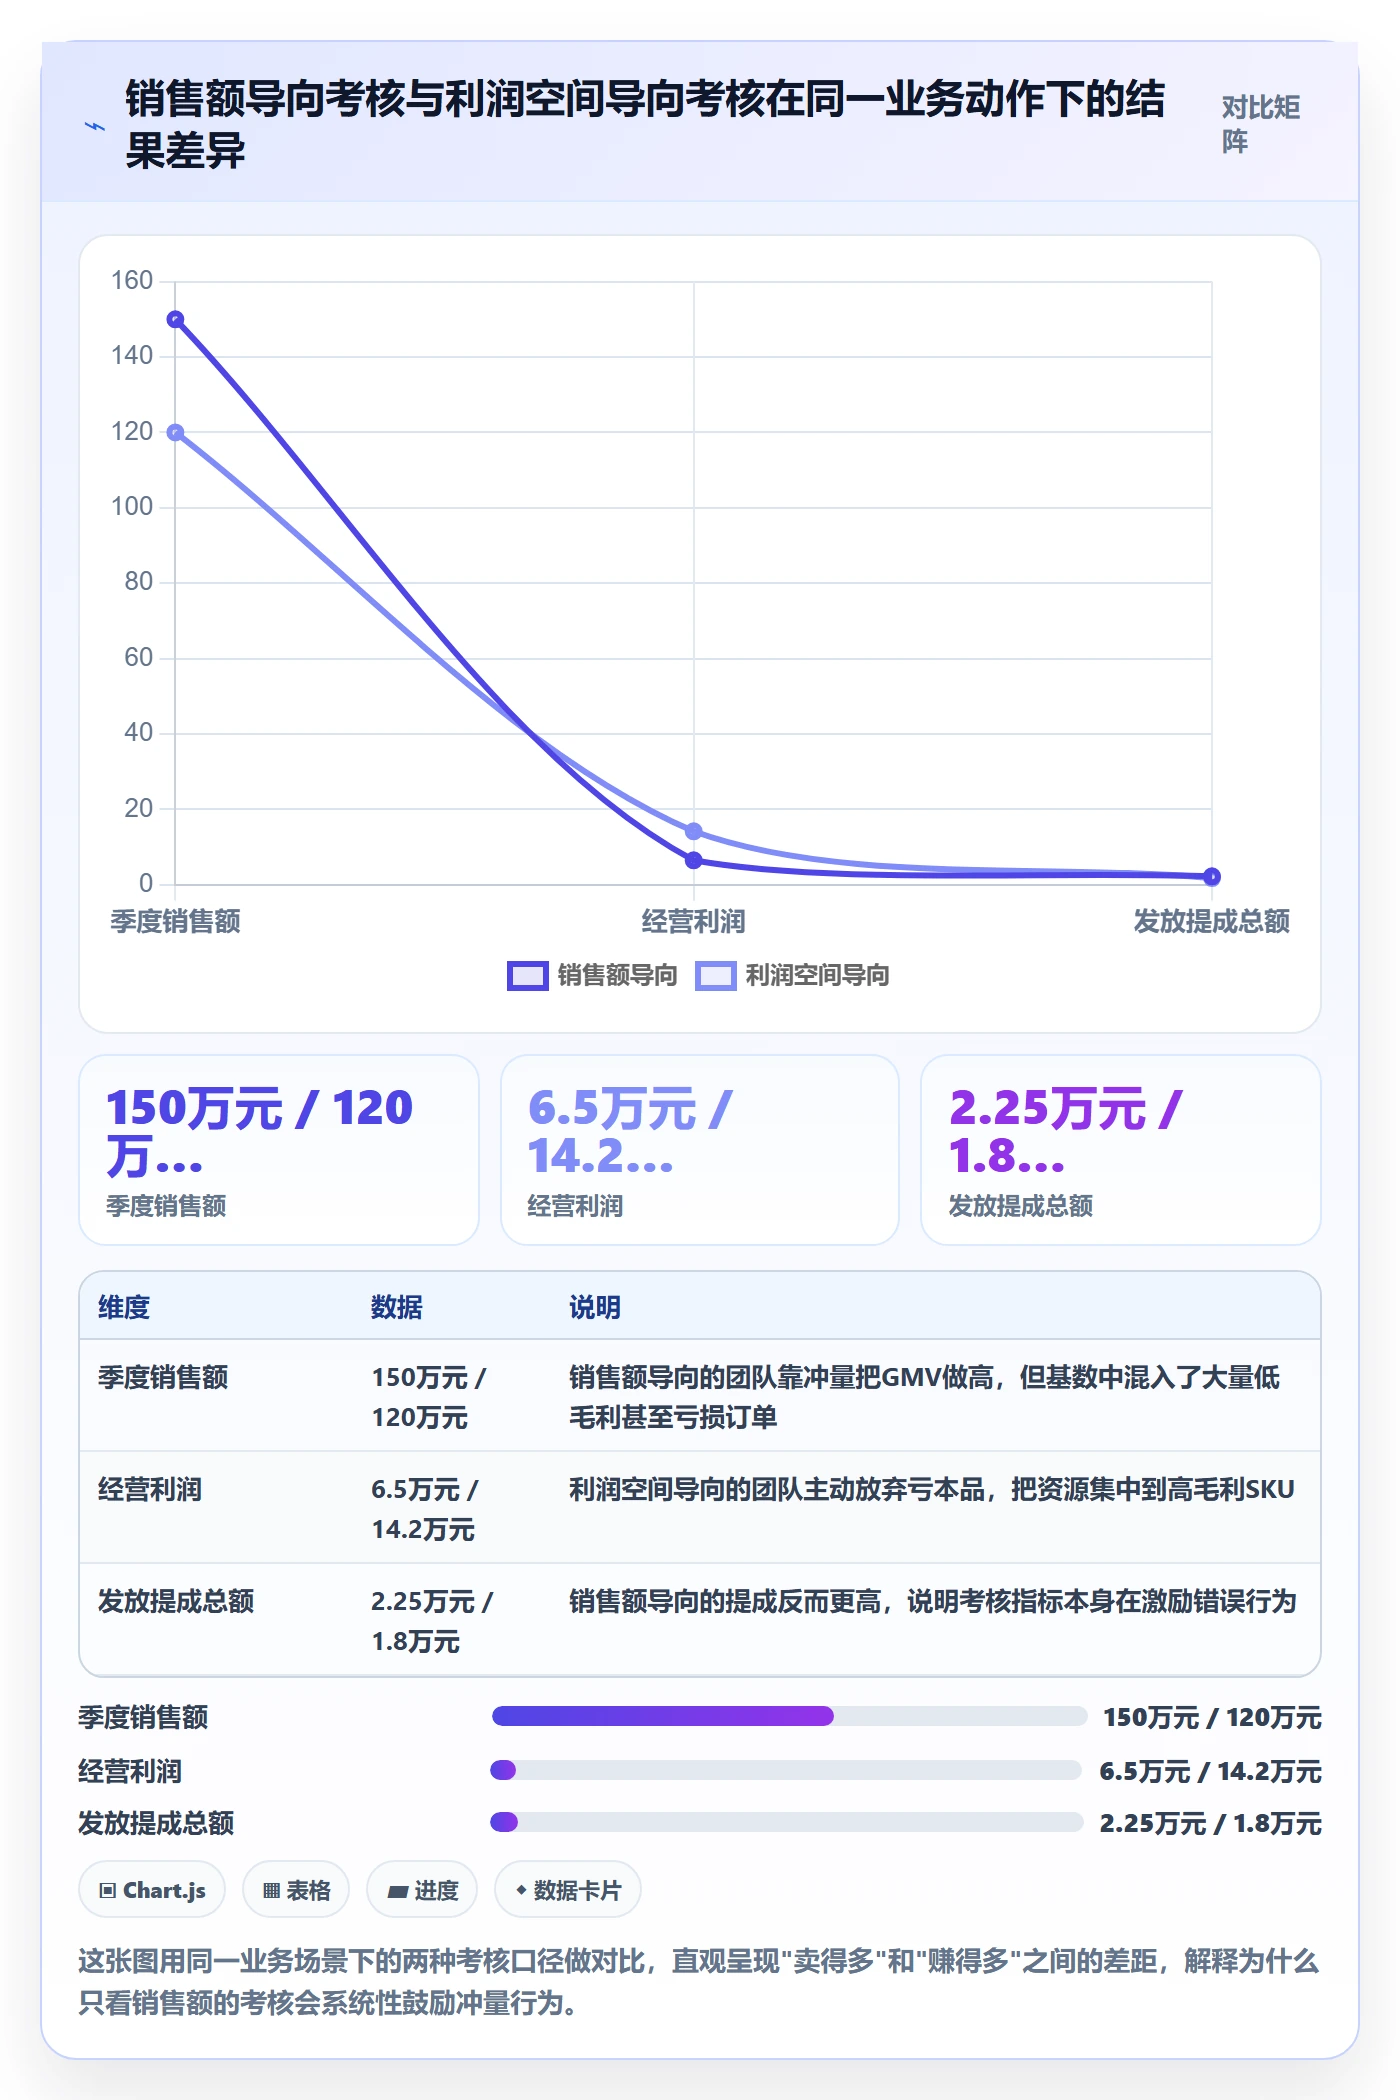Click the 说明 column header
1400x2100 pixels.
click(595, 1307)
